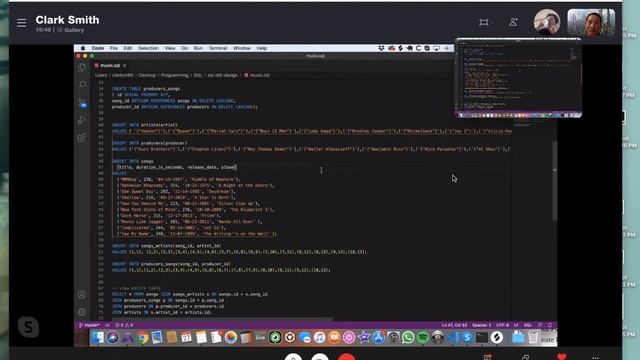Change the Spaces: 2 indentation setting
640x360 pixels.
pyautogui.click(x=482, y=325)
